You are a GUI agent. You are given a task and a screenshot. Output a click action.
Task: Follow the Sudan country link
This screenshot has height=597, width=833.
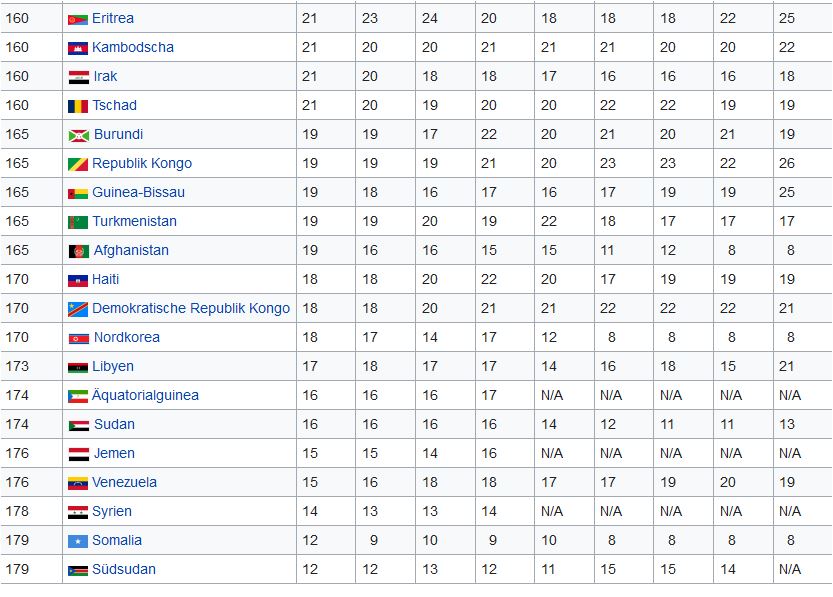coord(114,424)
